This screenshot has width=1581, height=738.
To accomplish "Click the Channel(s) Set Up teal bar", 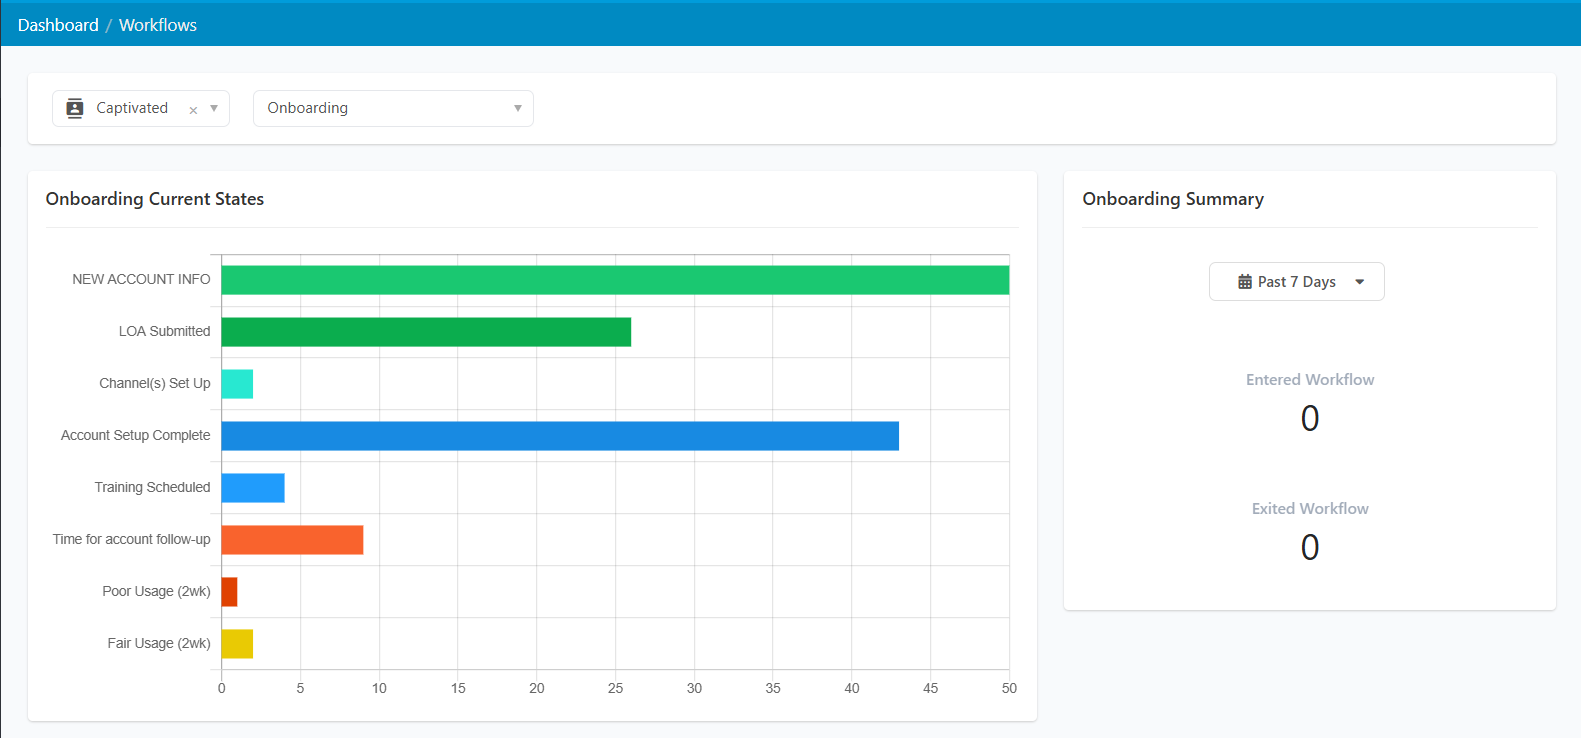I will (237, 384).
